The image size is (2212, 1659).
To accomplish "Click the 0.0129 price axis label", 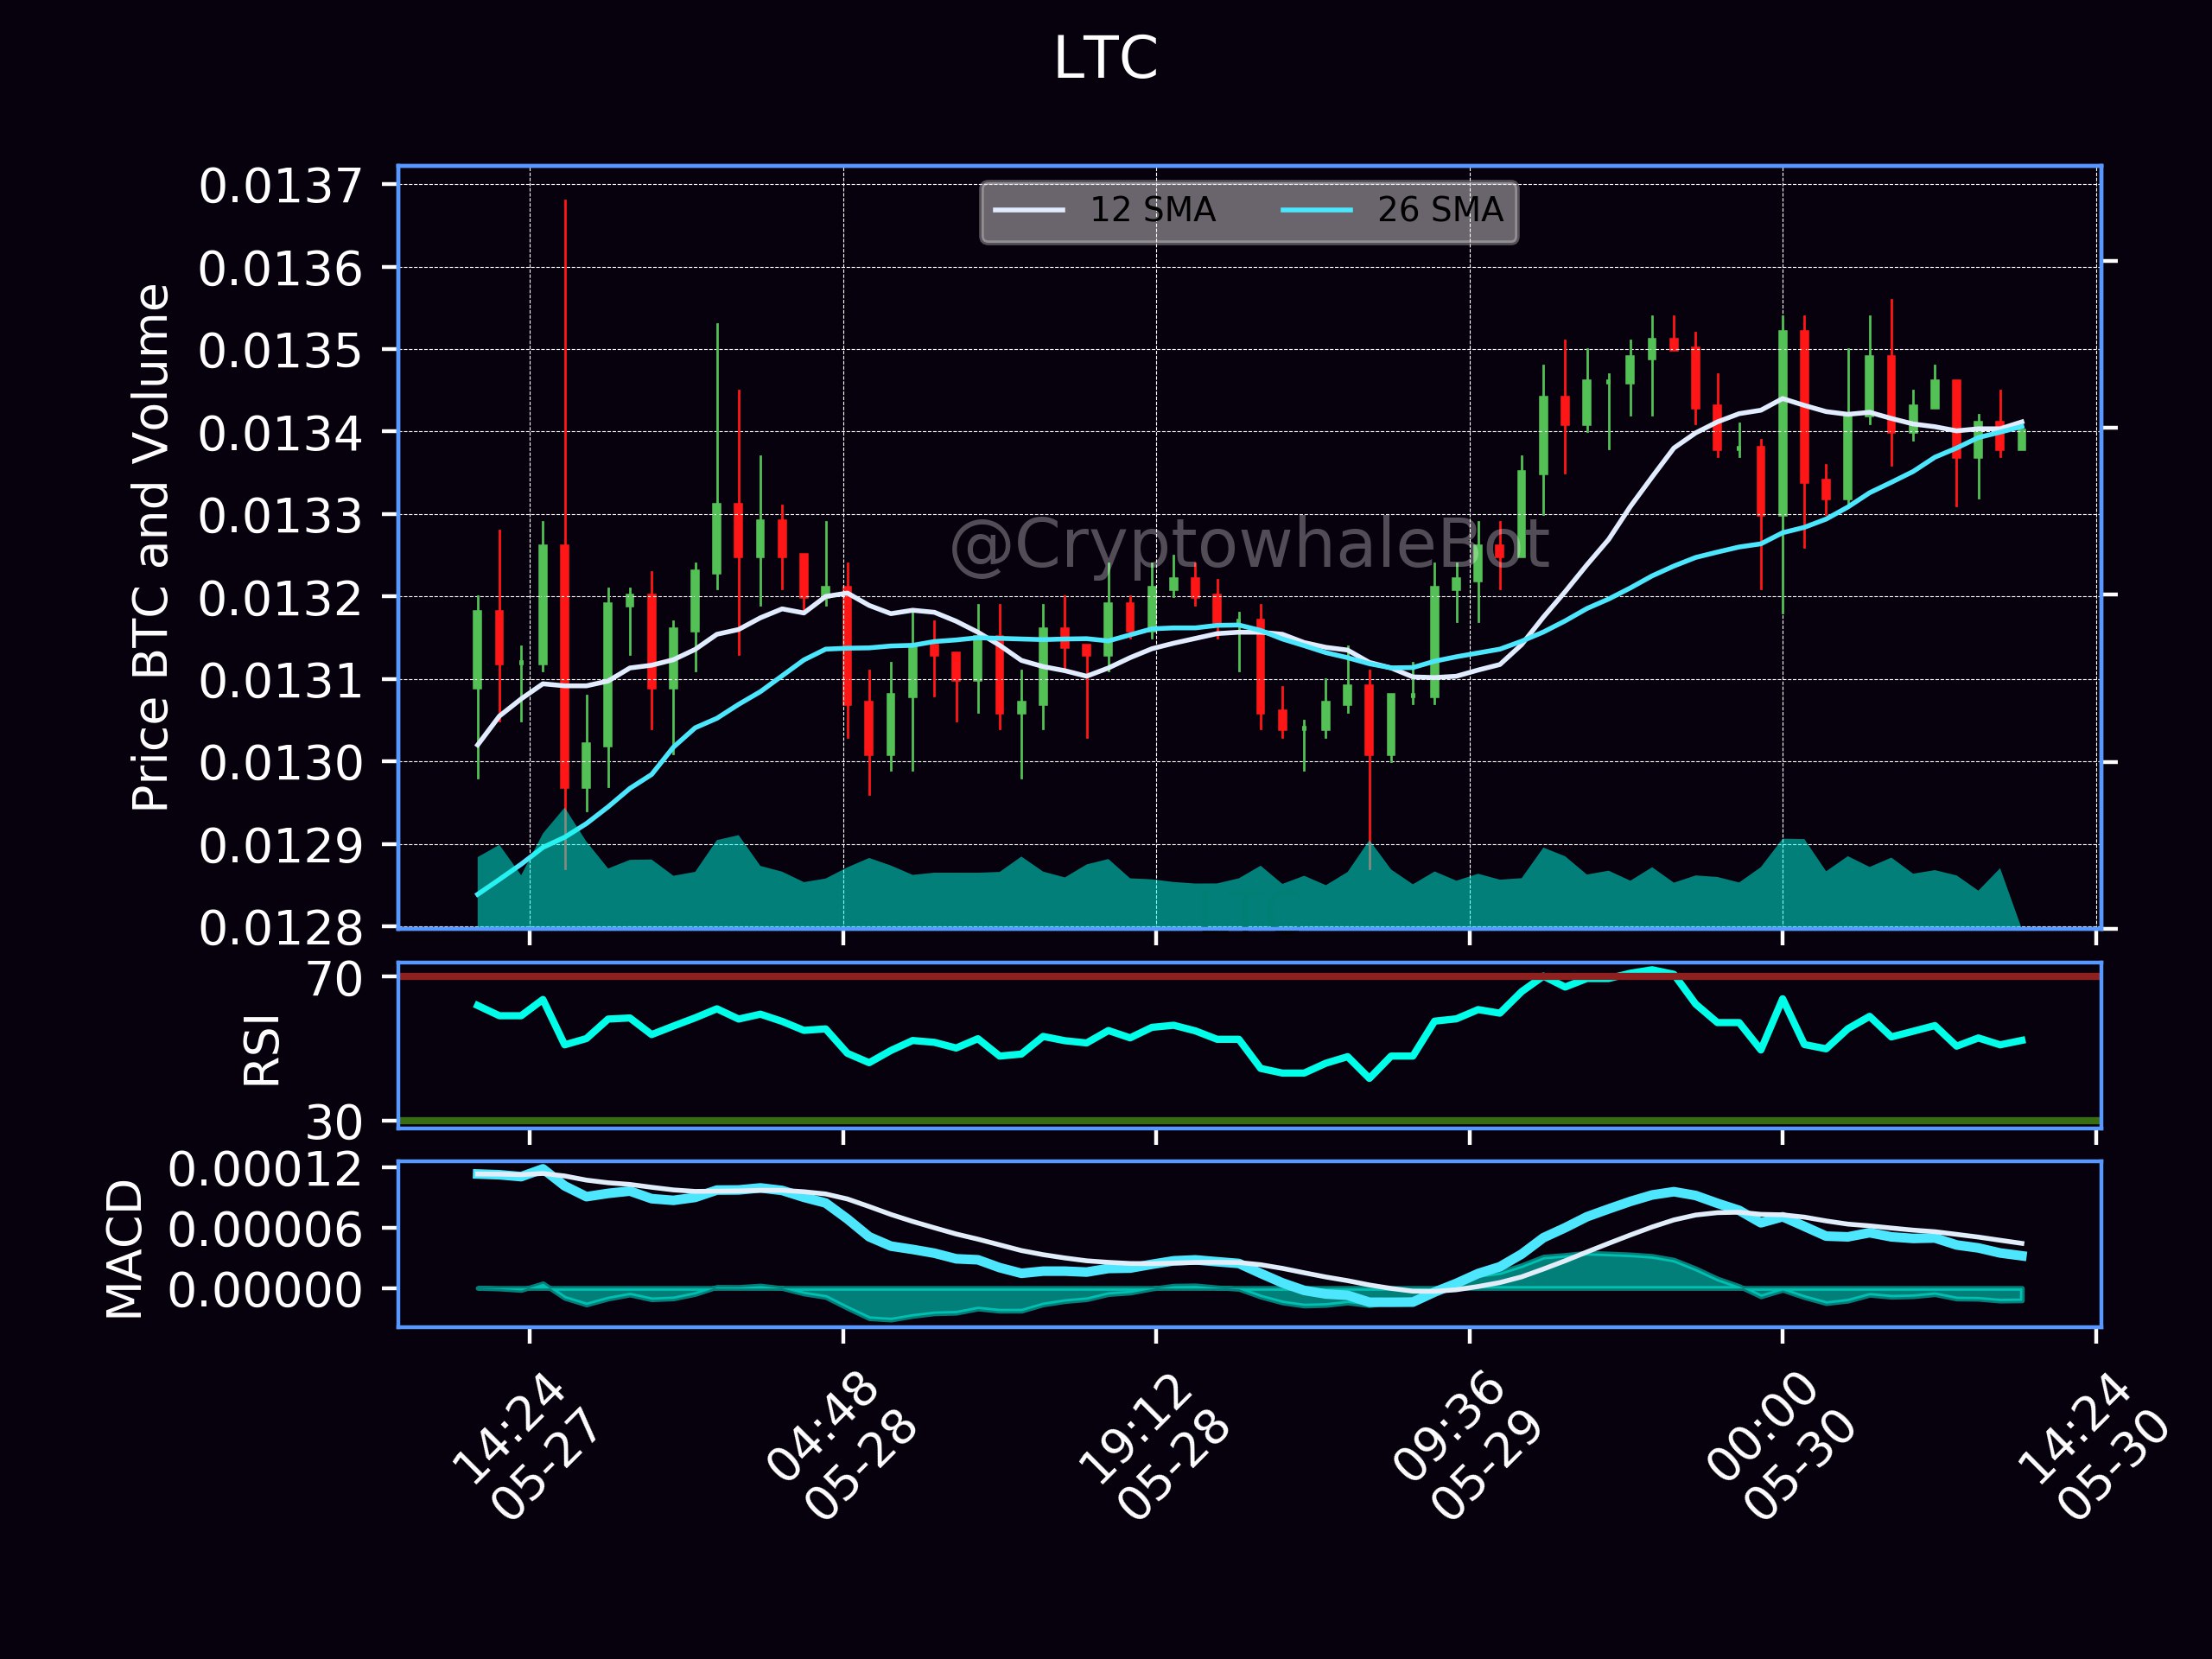I will click(x=280, y=846).
